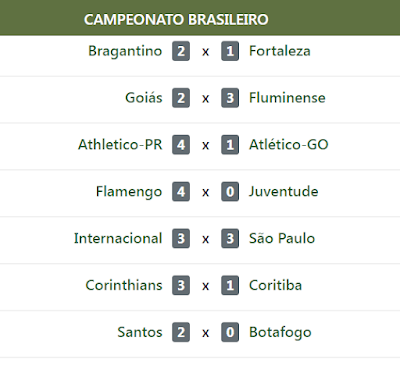Select Juventude's score badge showing 0
This screenshot has width=400, height=366.
point(230,192)
